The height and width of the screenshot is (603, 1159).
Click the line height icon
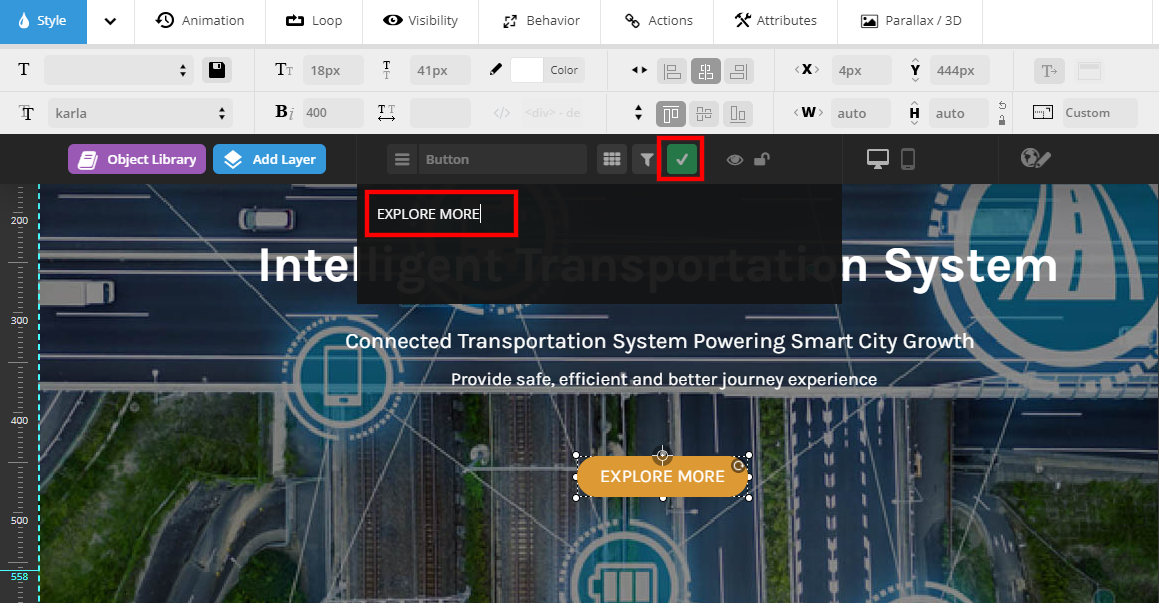(x=387, y=70)
